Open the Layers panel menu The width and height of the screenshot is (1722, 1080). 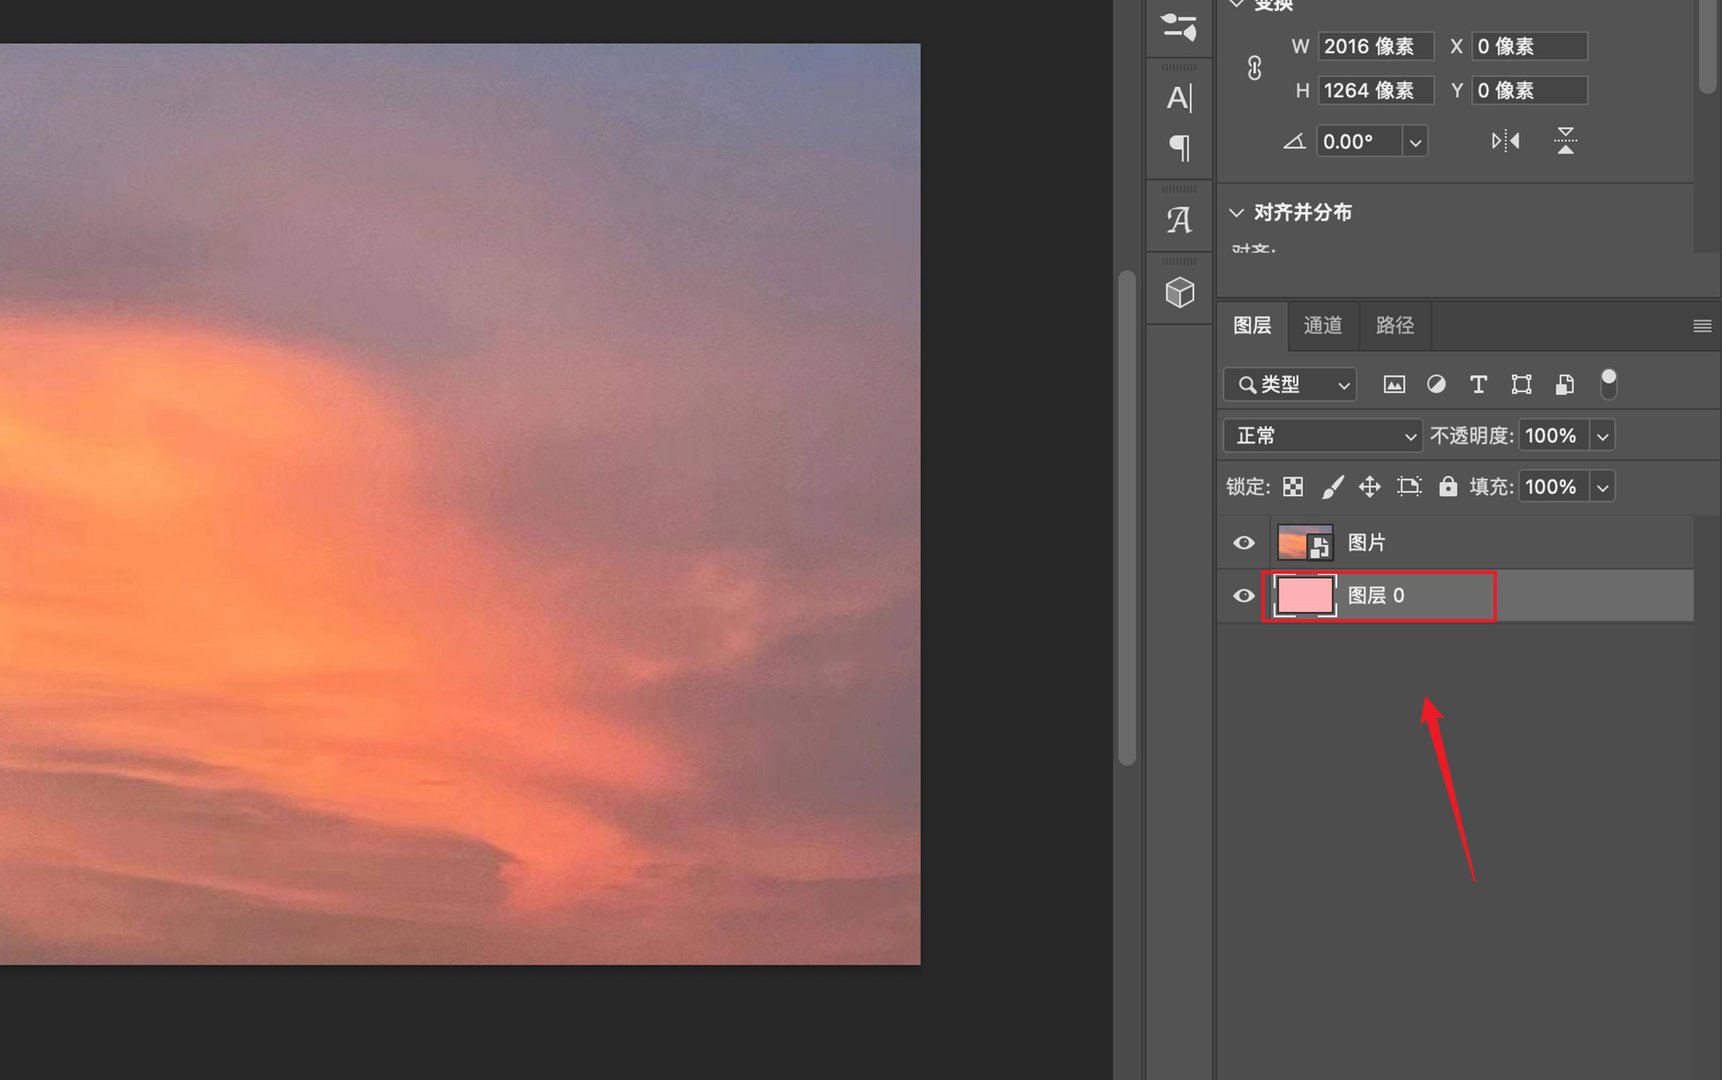tap(1700, 325)
